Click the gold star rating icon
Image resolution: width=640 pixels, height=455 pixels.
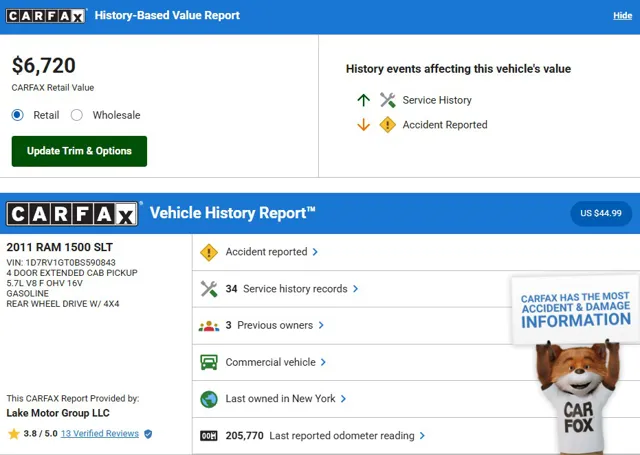(x=14, y=434)
